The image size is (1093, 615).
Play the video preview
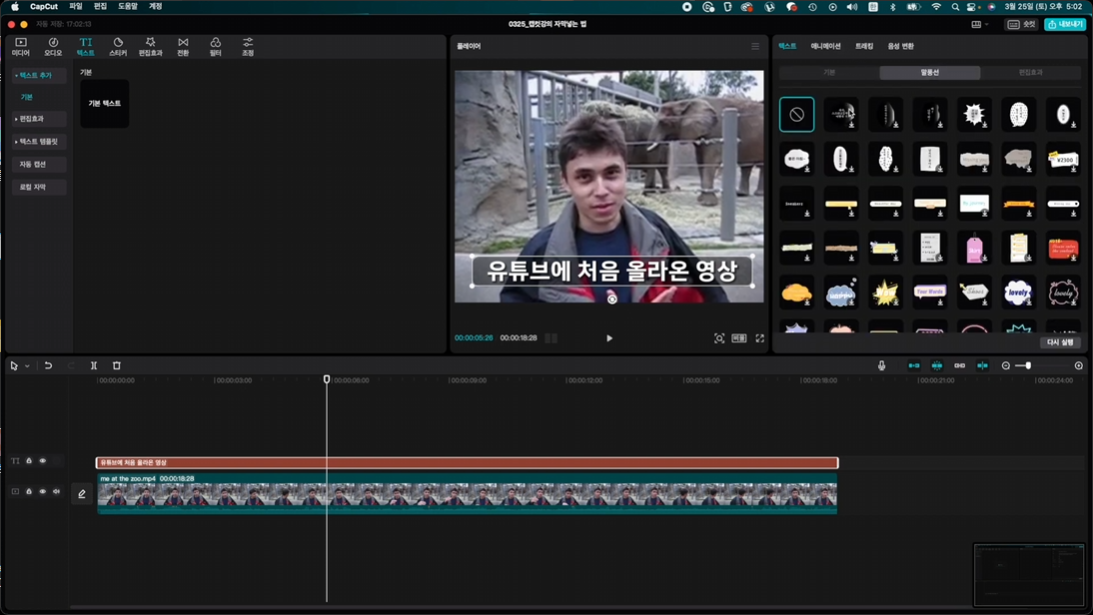click(x=609, y=338)
